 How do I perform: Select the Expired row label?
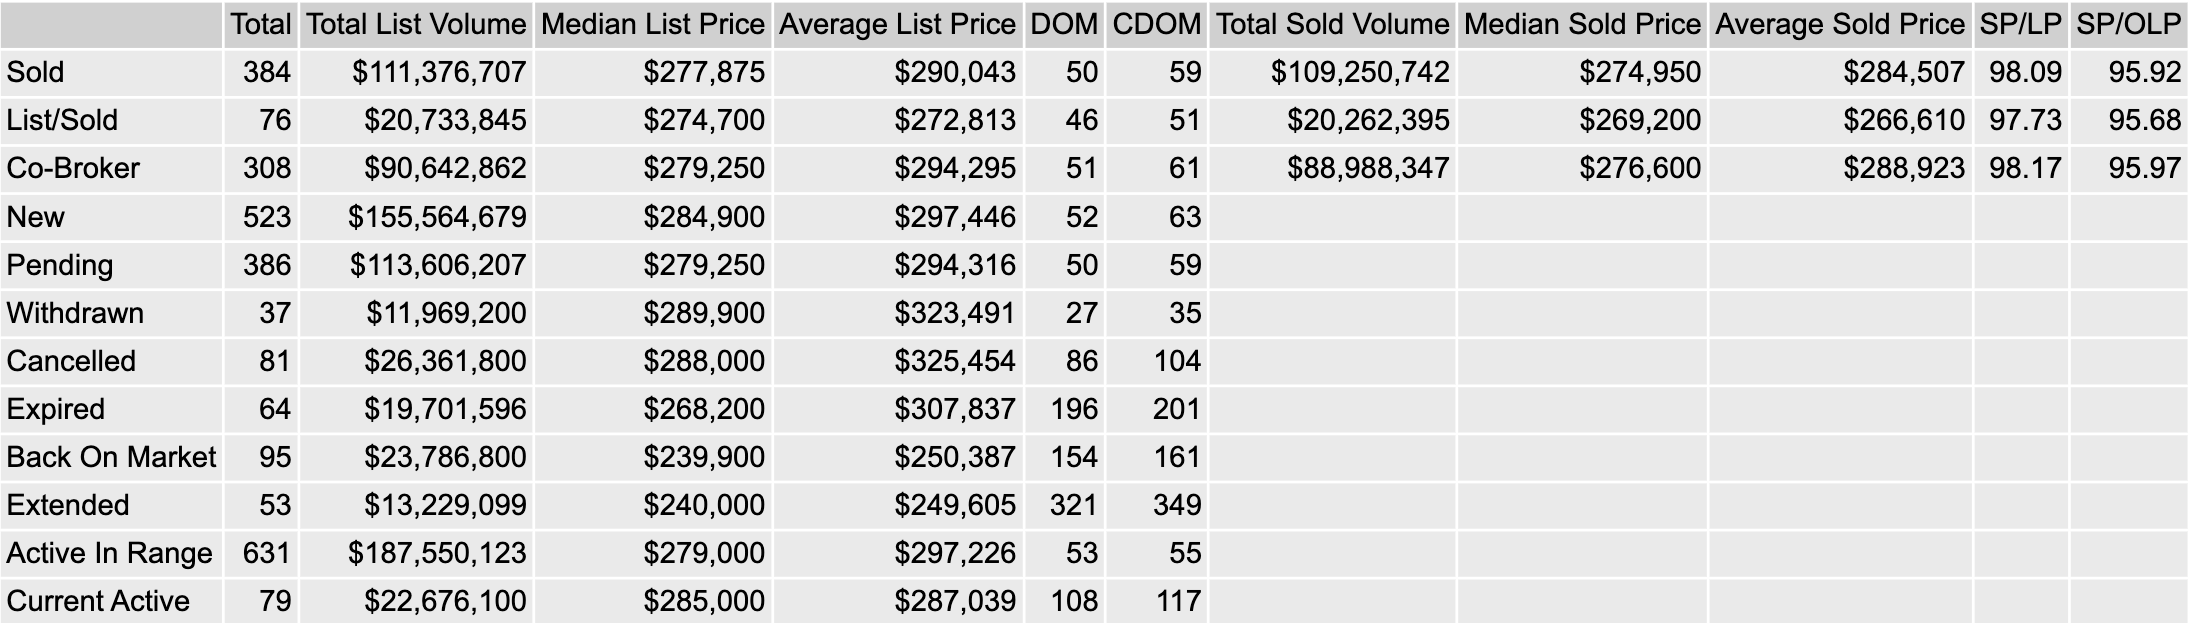pos(56,409)
